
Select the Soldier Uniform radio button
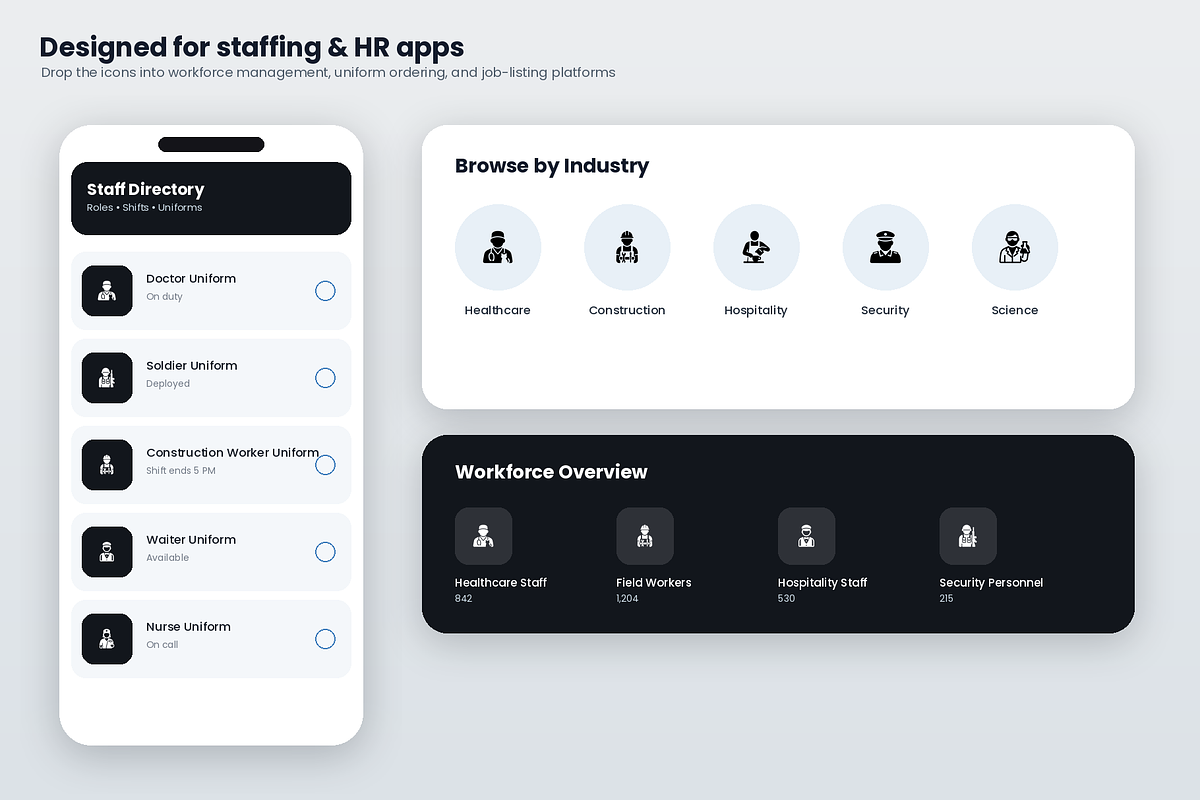[325, 378]
